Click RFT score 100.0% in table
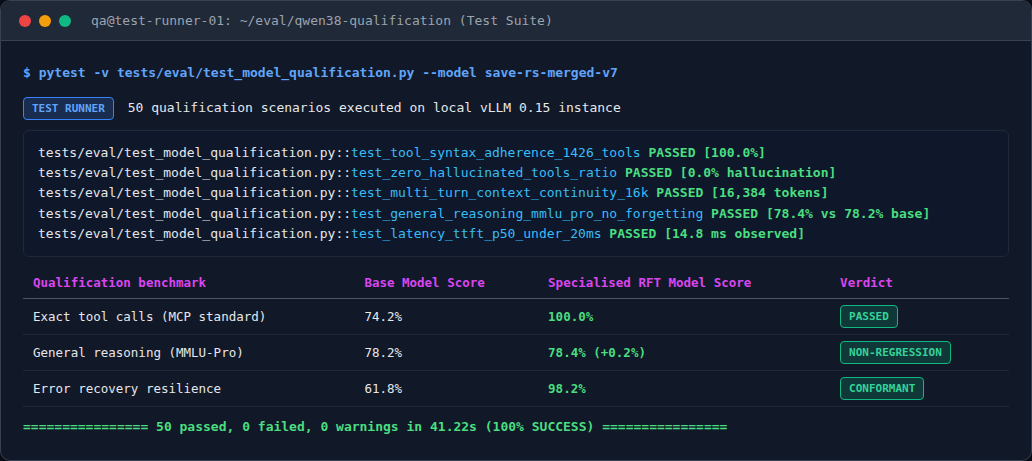The height and width of the screenshot is (461, 1032). click(571, 317)
